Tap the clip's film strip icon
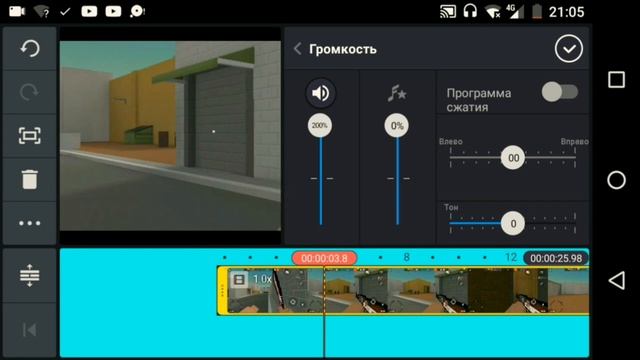The width and height of the screenshot is (640, 360). coord(239,280)
